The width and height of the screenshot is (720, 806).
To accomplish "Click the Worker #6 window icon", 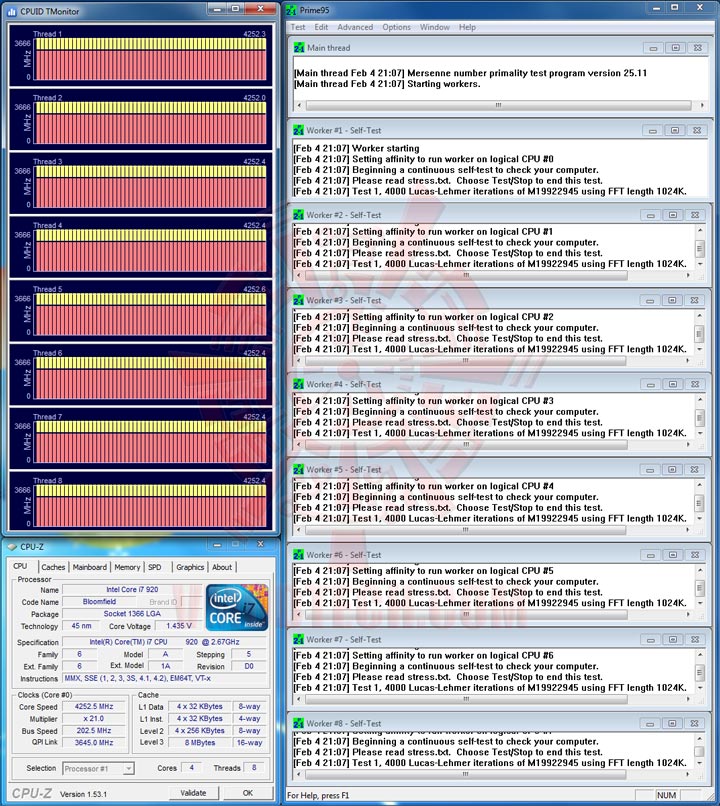I will 299,555.
